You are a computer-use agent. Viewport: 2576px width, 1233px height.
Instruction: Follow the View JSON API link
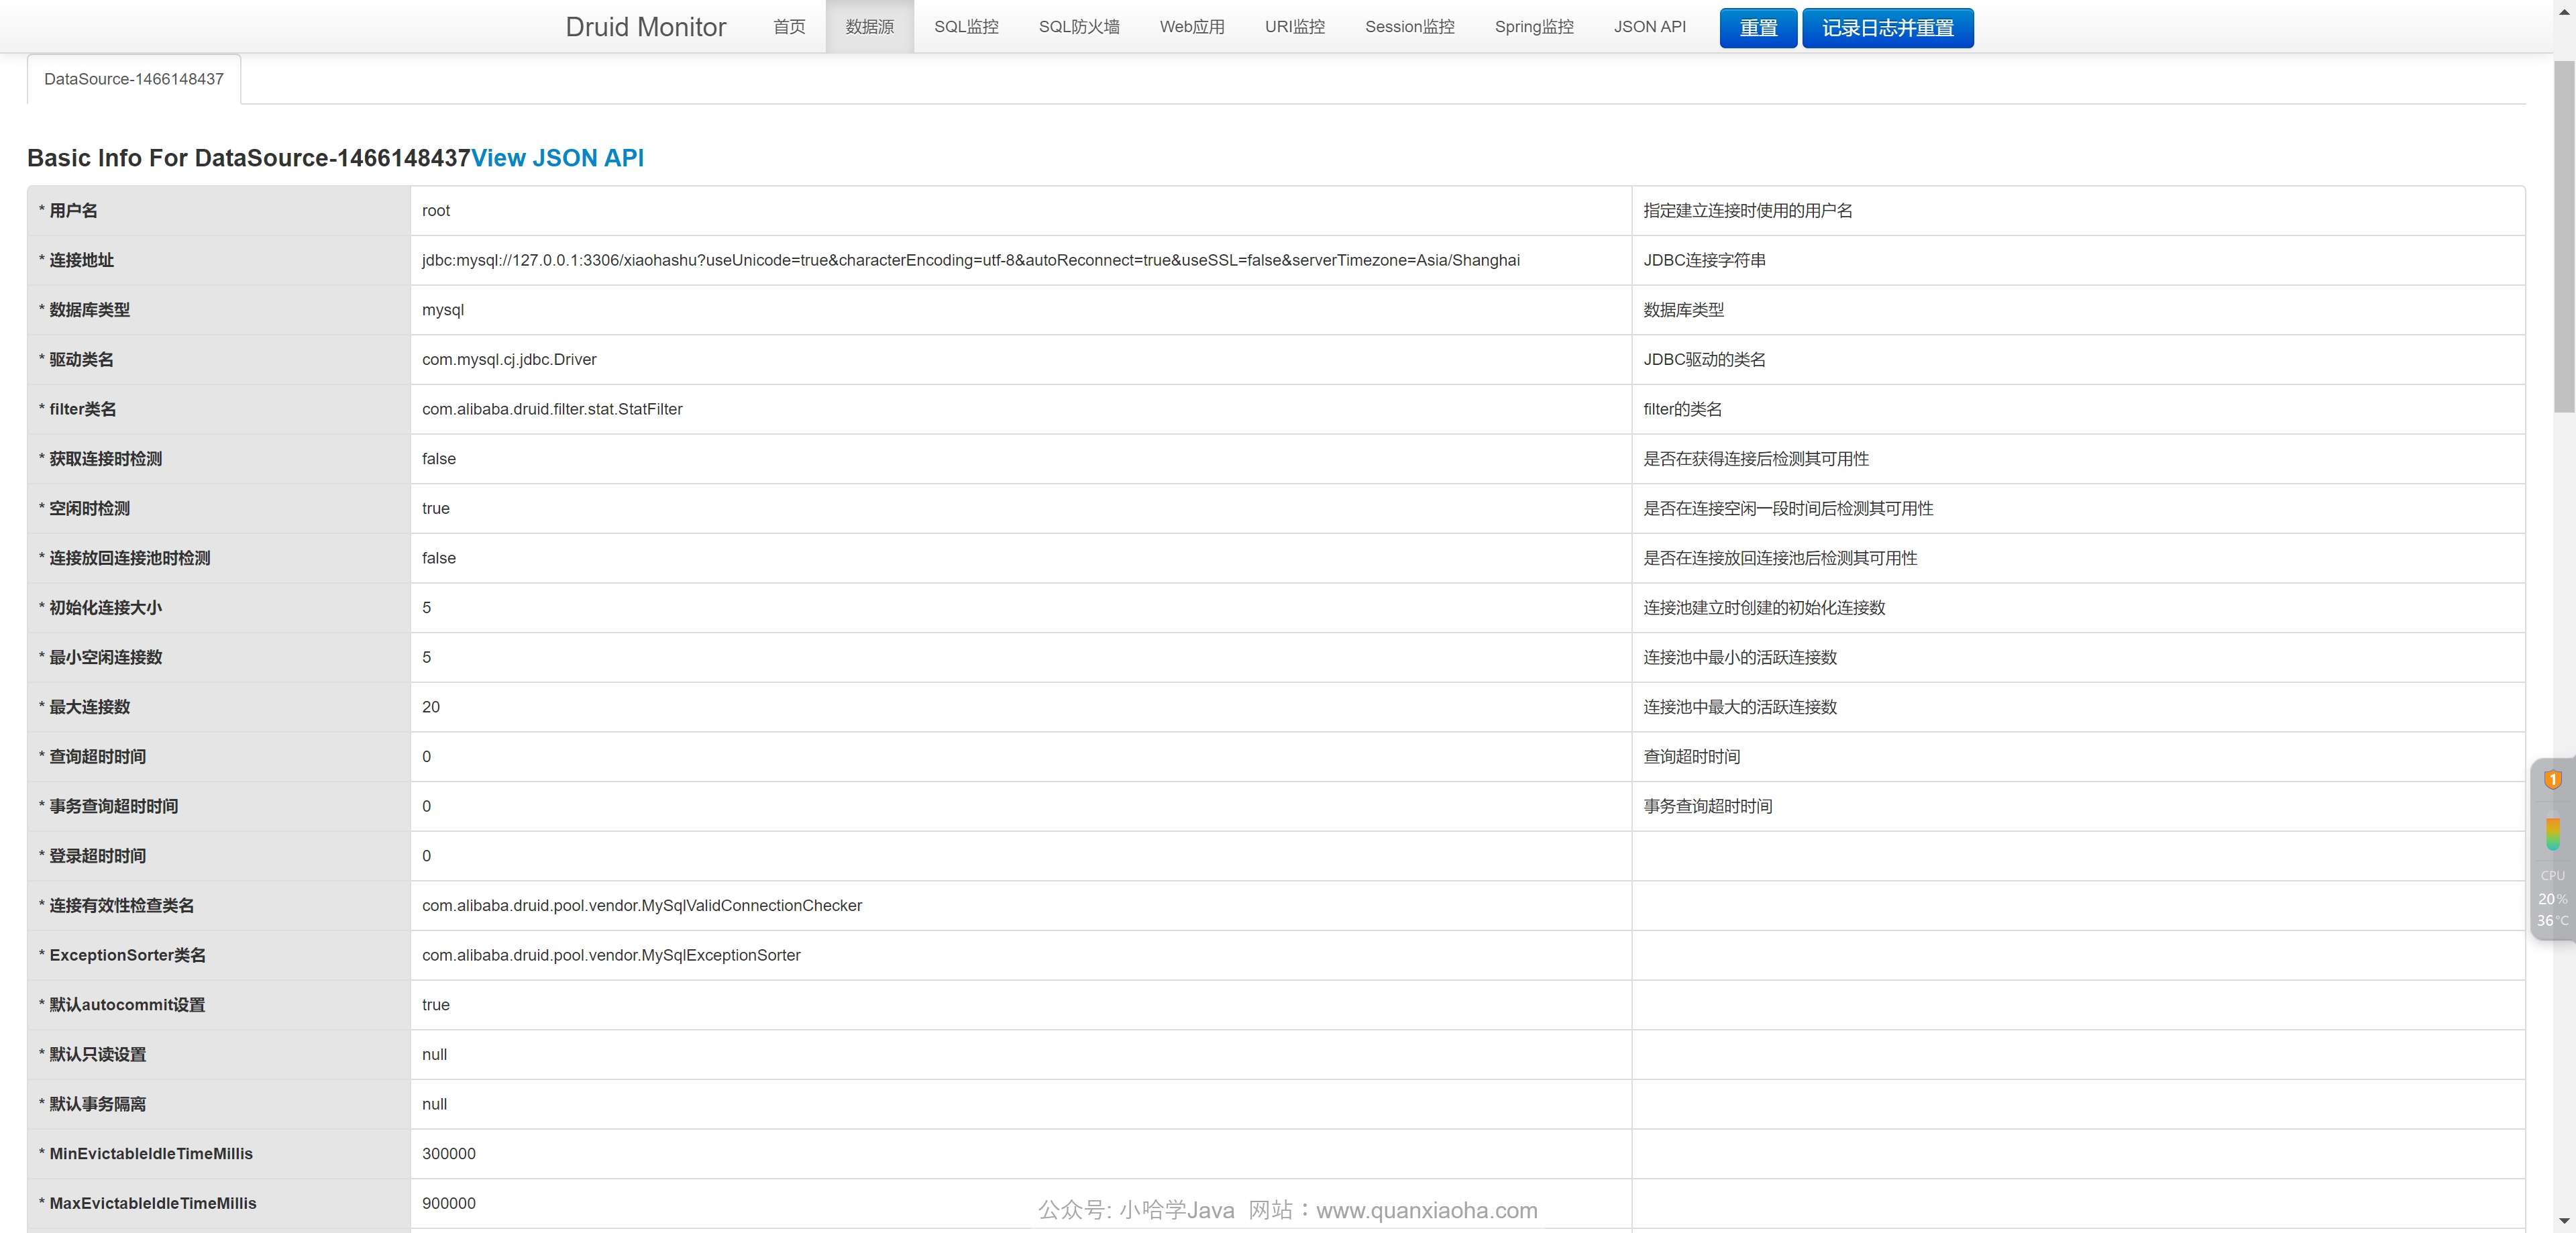point(557,158)
